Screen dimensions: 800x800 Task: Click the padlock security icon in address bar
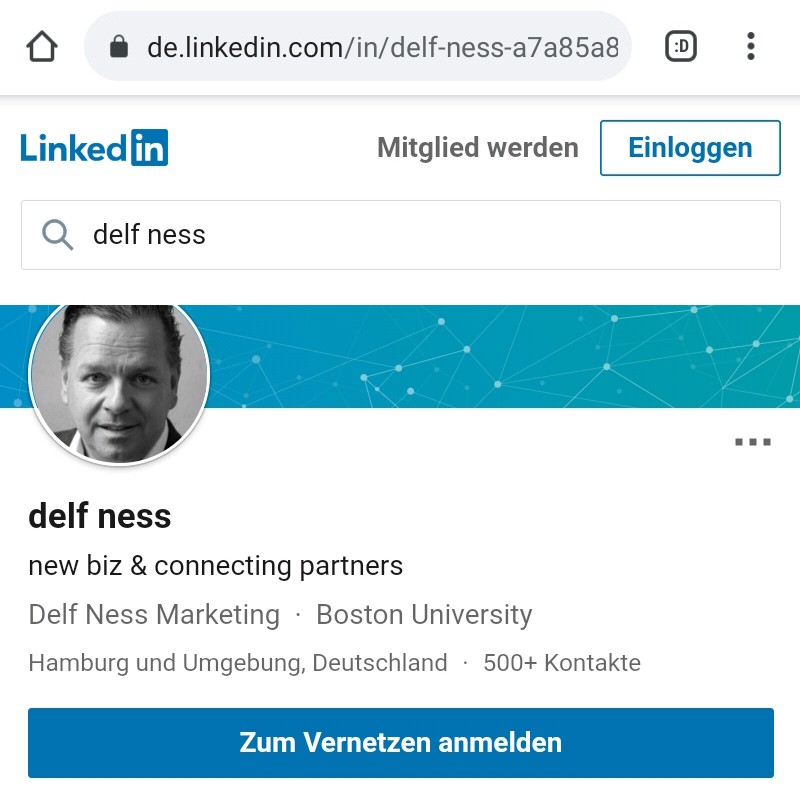tap(120, 47)
